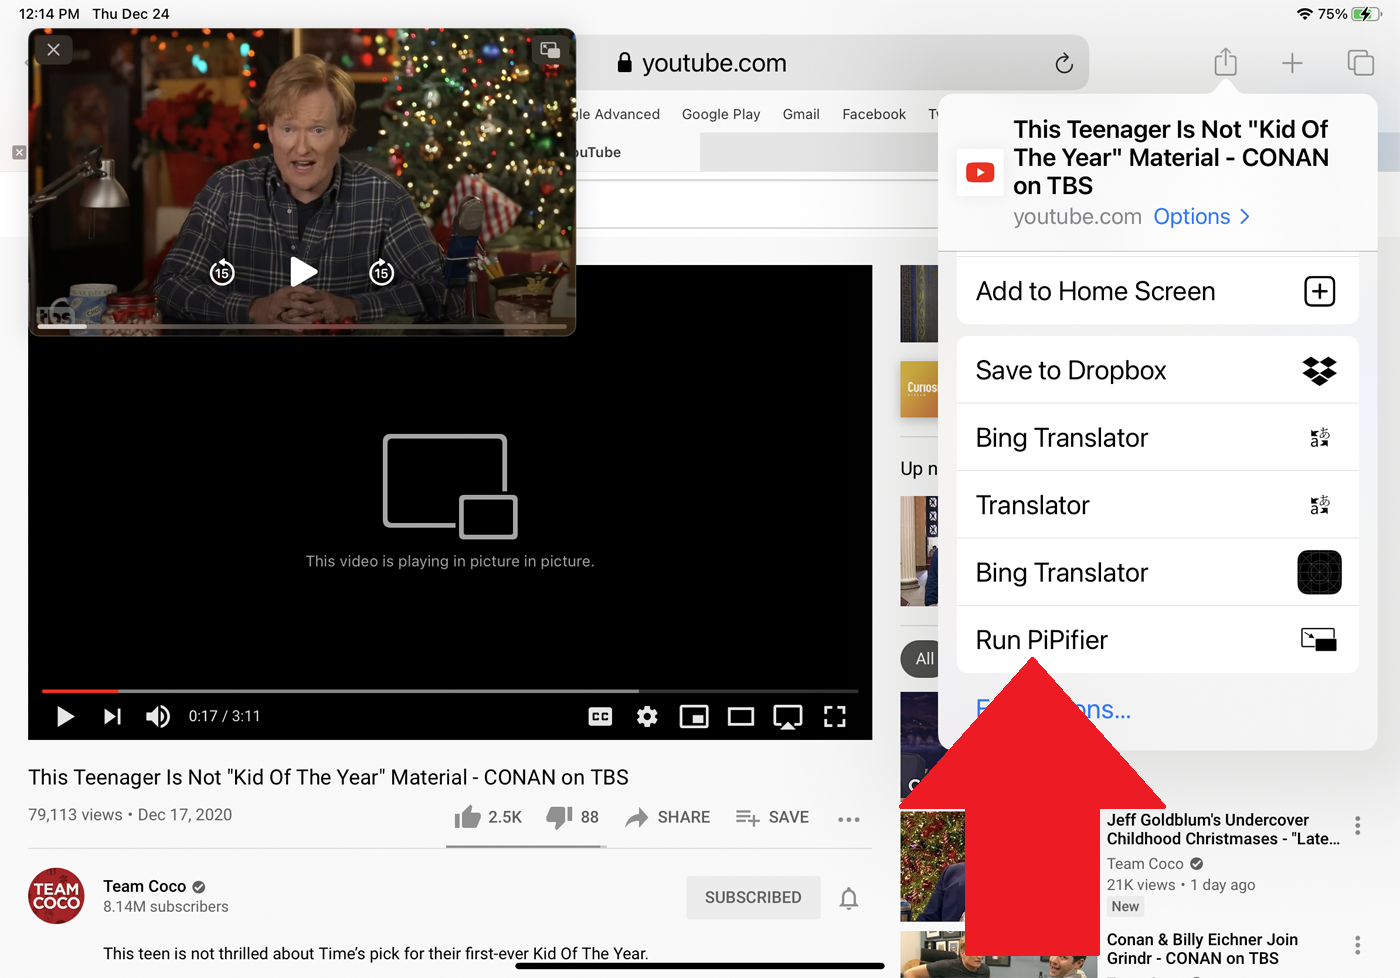The height and width of the screenshot is (978, 1400).
Task: Enter fullscreen on the YouTube player
Action: [x=835, y=716]
